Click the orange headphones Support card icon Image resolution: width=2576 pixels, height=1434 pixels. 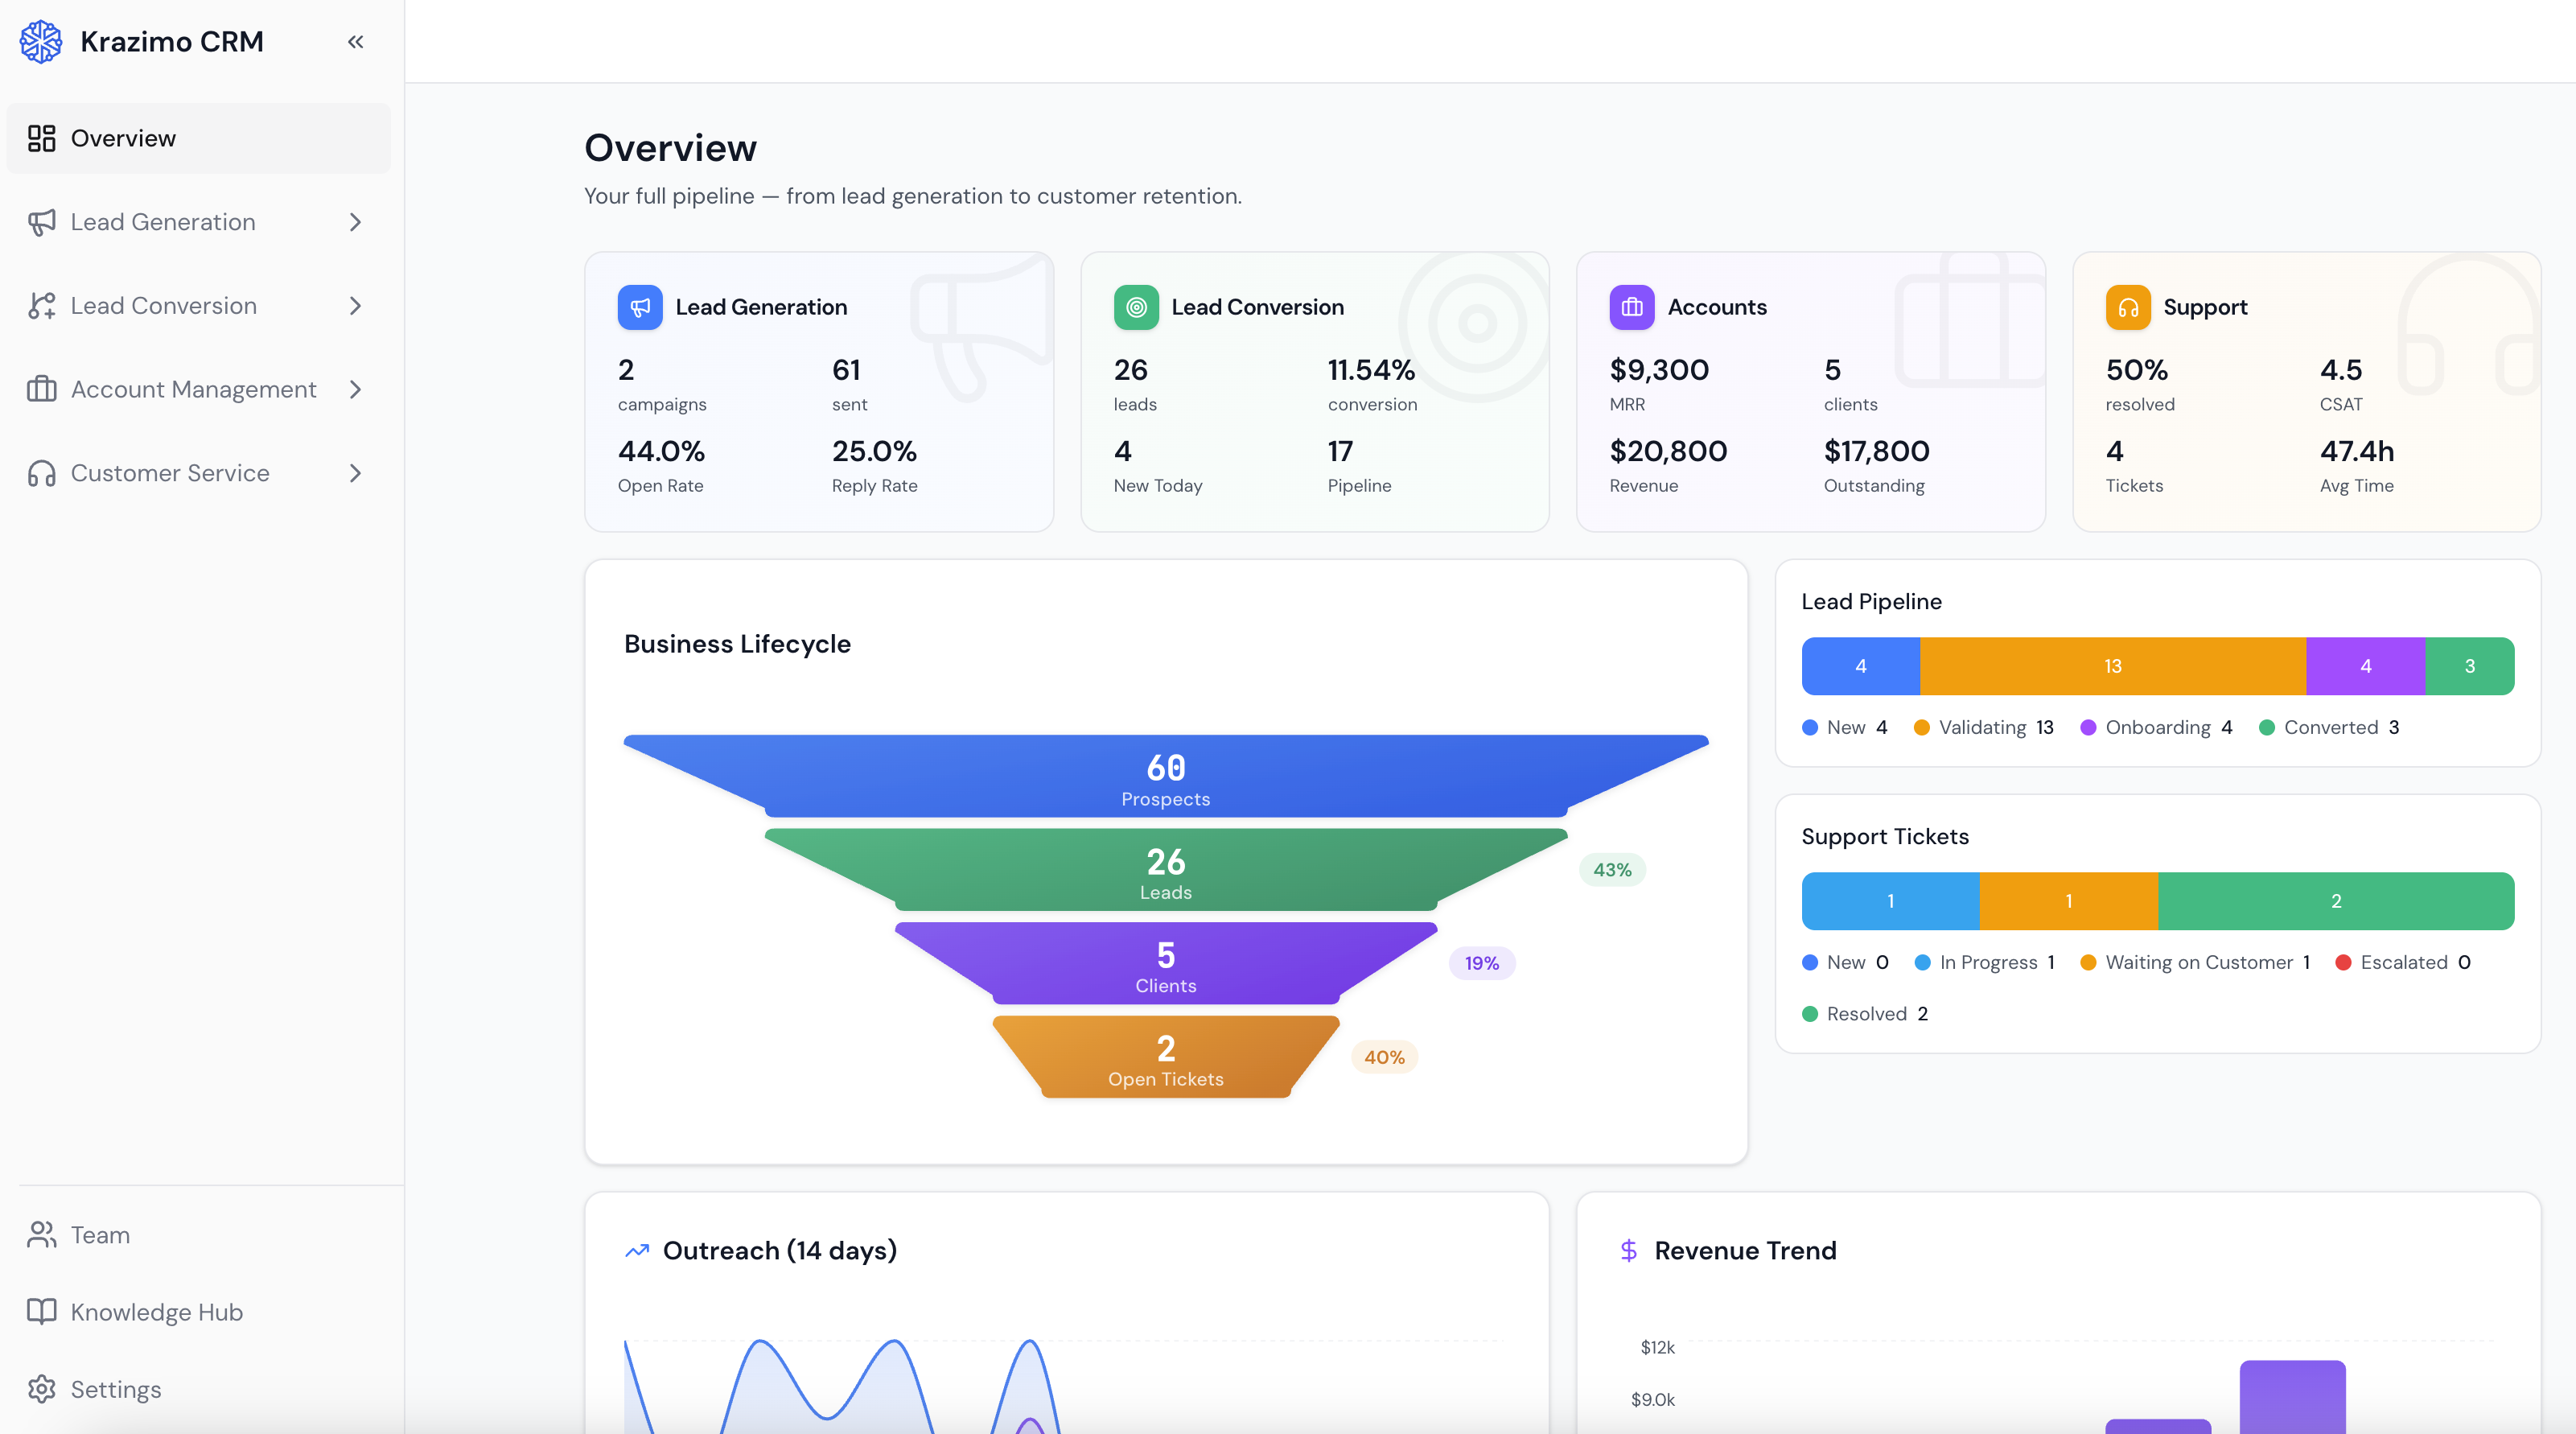pos(2127,307)
